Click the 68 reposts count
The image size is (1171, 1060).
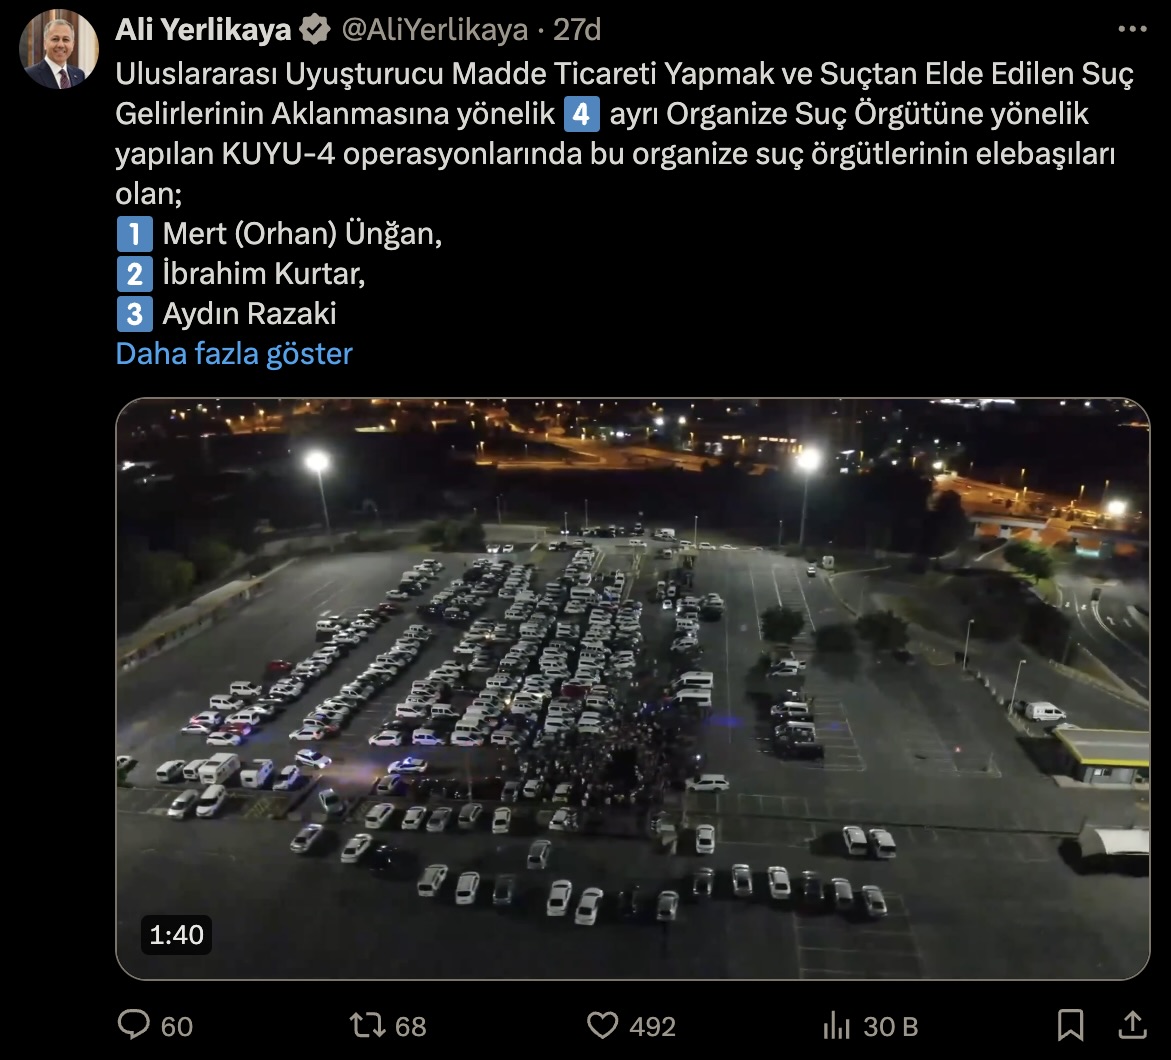coord(410,1026)
